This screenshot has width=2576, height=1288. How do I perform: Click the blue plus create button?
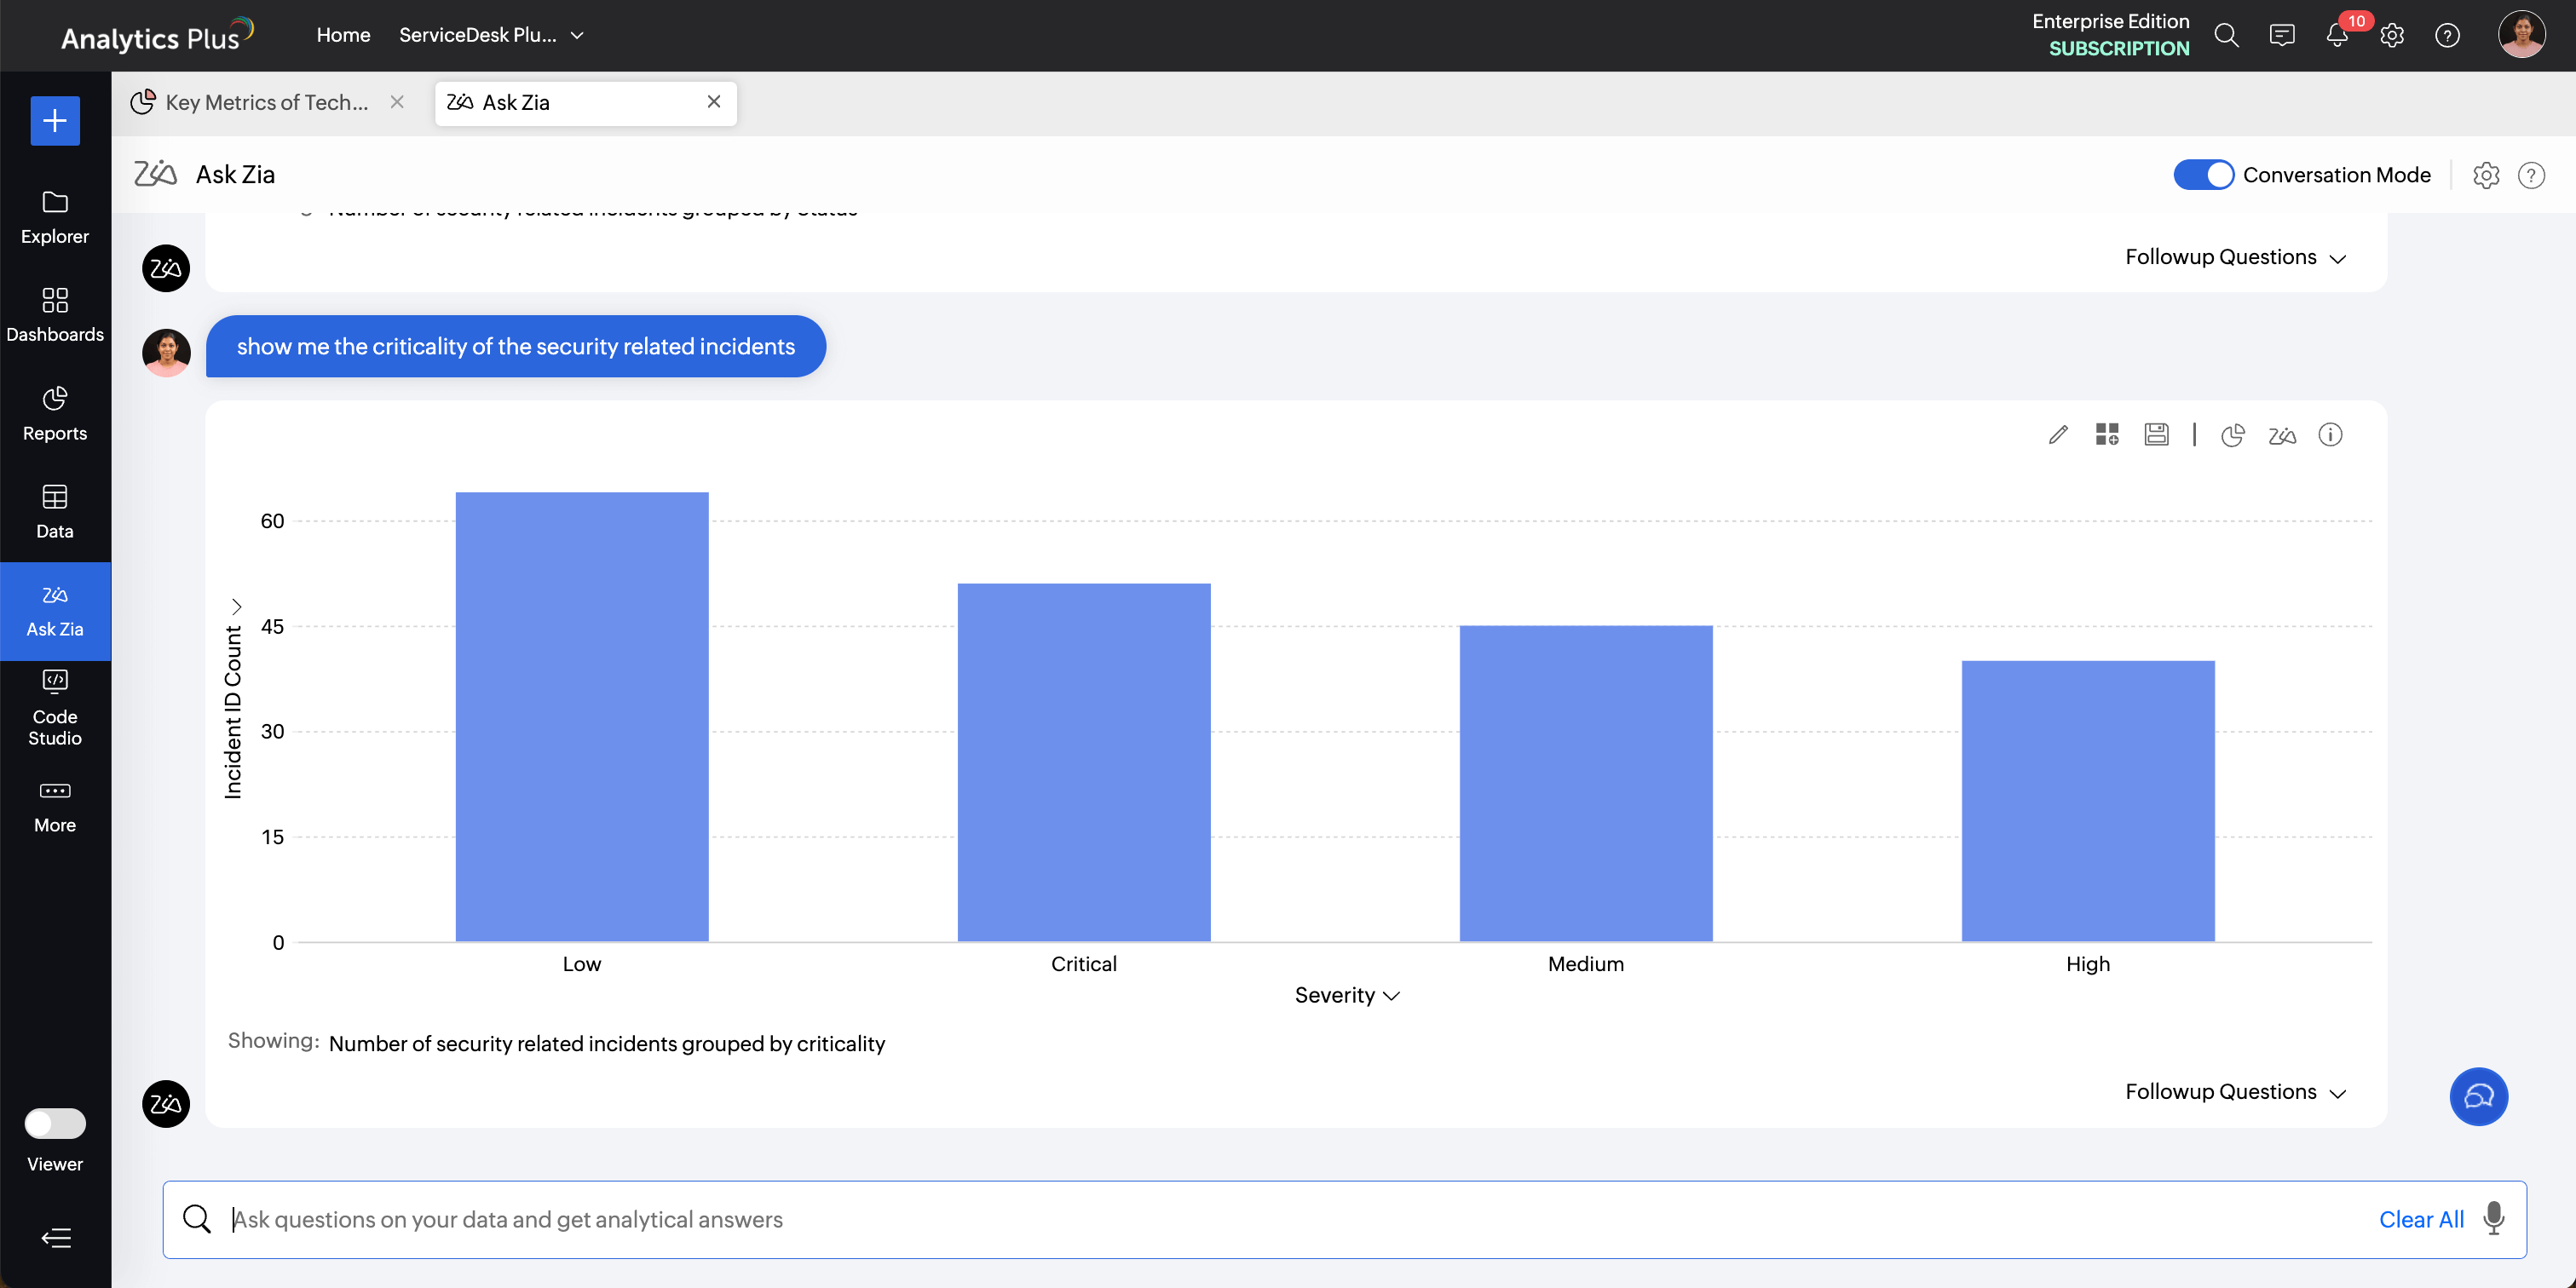(x=55, y=121)
